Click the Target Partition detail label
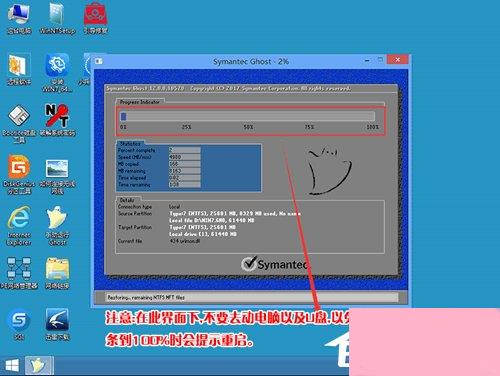The image size is (500, 376). click(x=135, y=227)
